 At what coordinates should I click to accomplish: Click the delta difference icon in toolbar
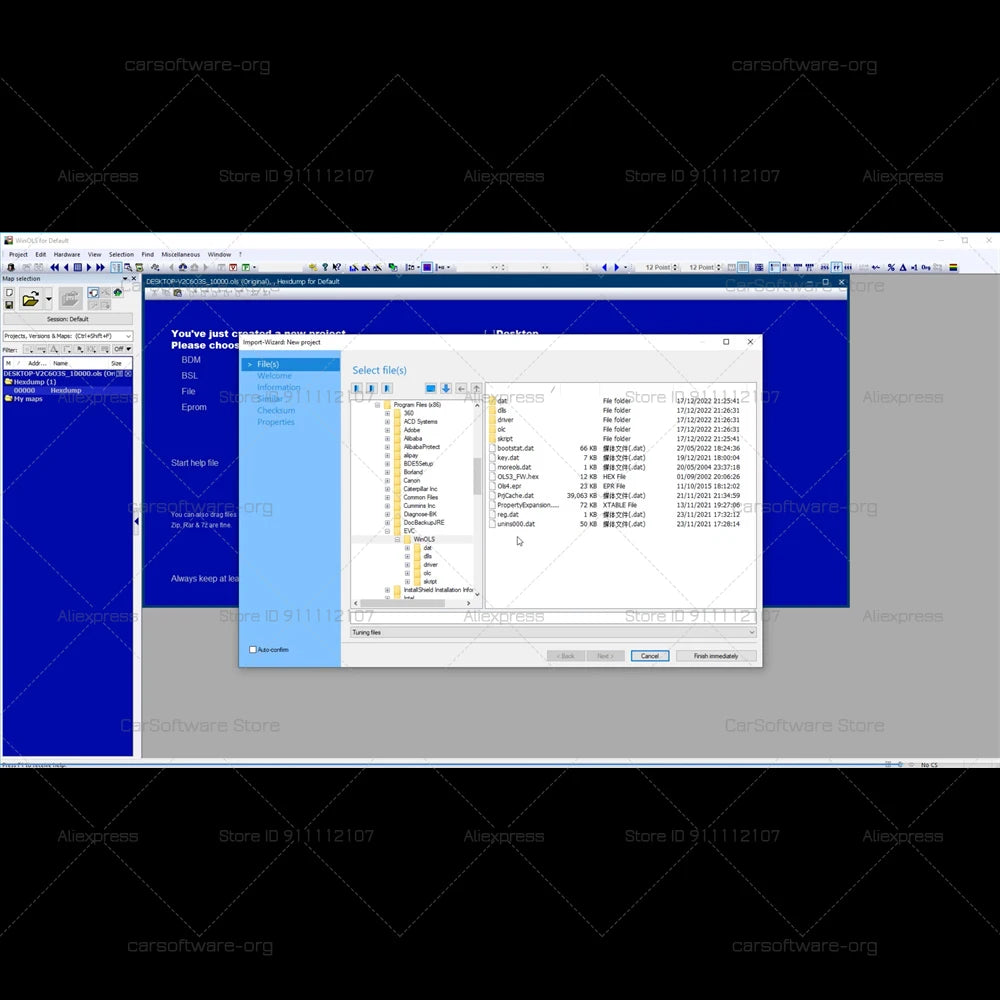point(903,268)
